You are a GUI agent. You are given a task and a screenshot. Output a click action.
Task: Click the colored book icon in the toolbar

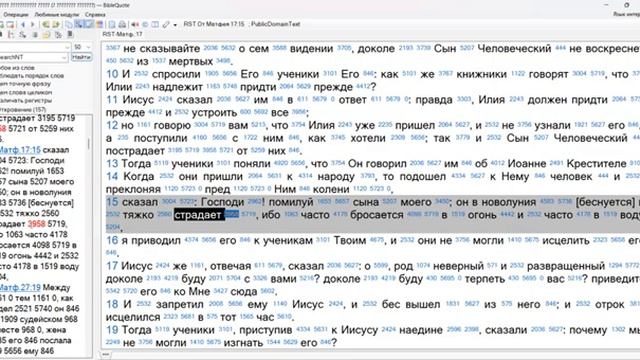pyautogui.click(x=99, y=24)
